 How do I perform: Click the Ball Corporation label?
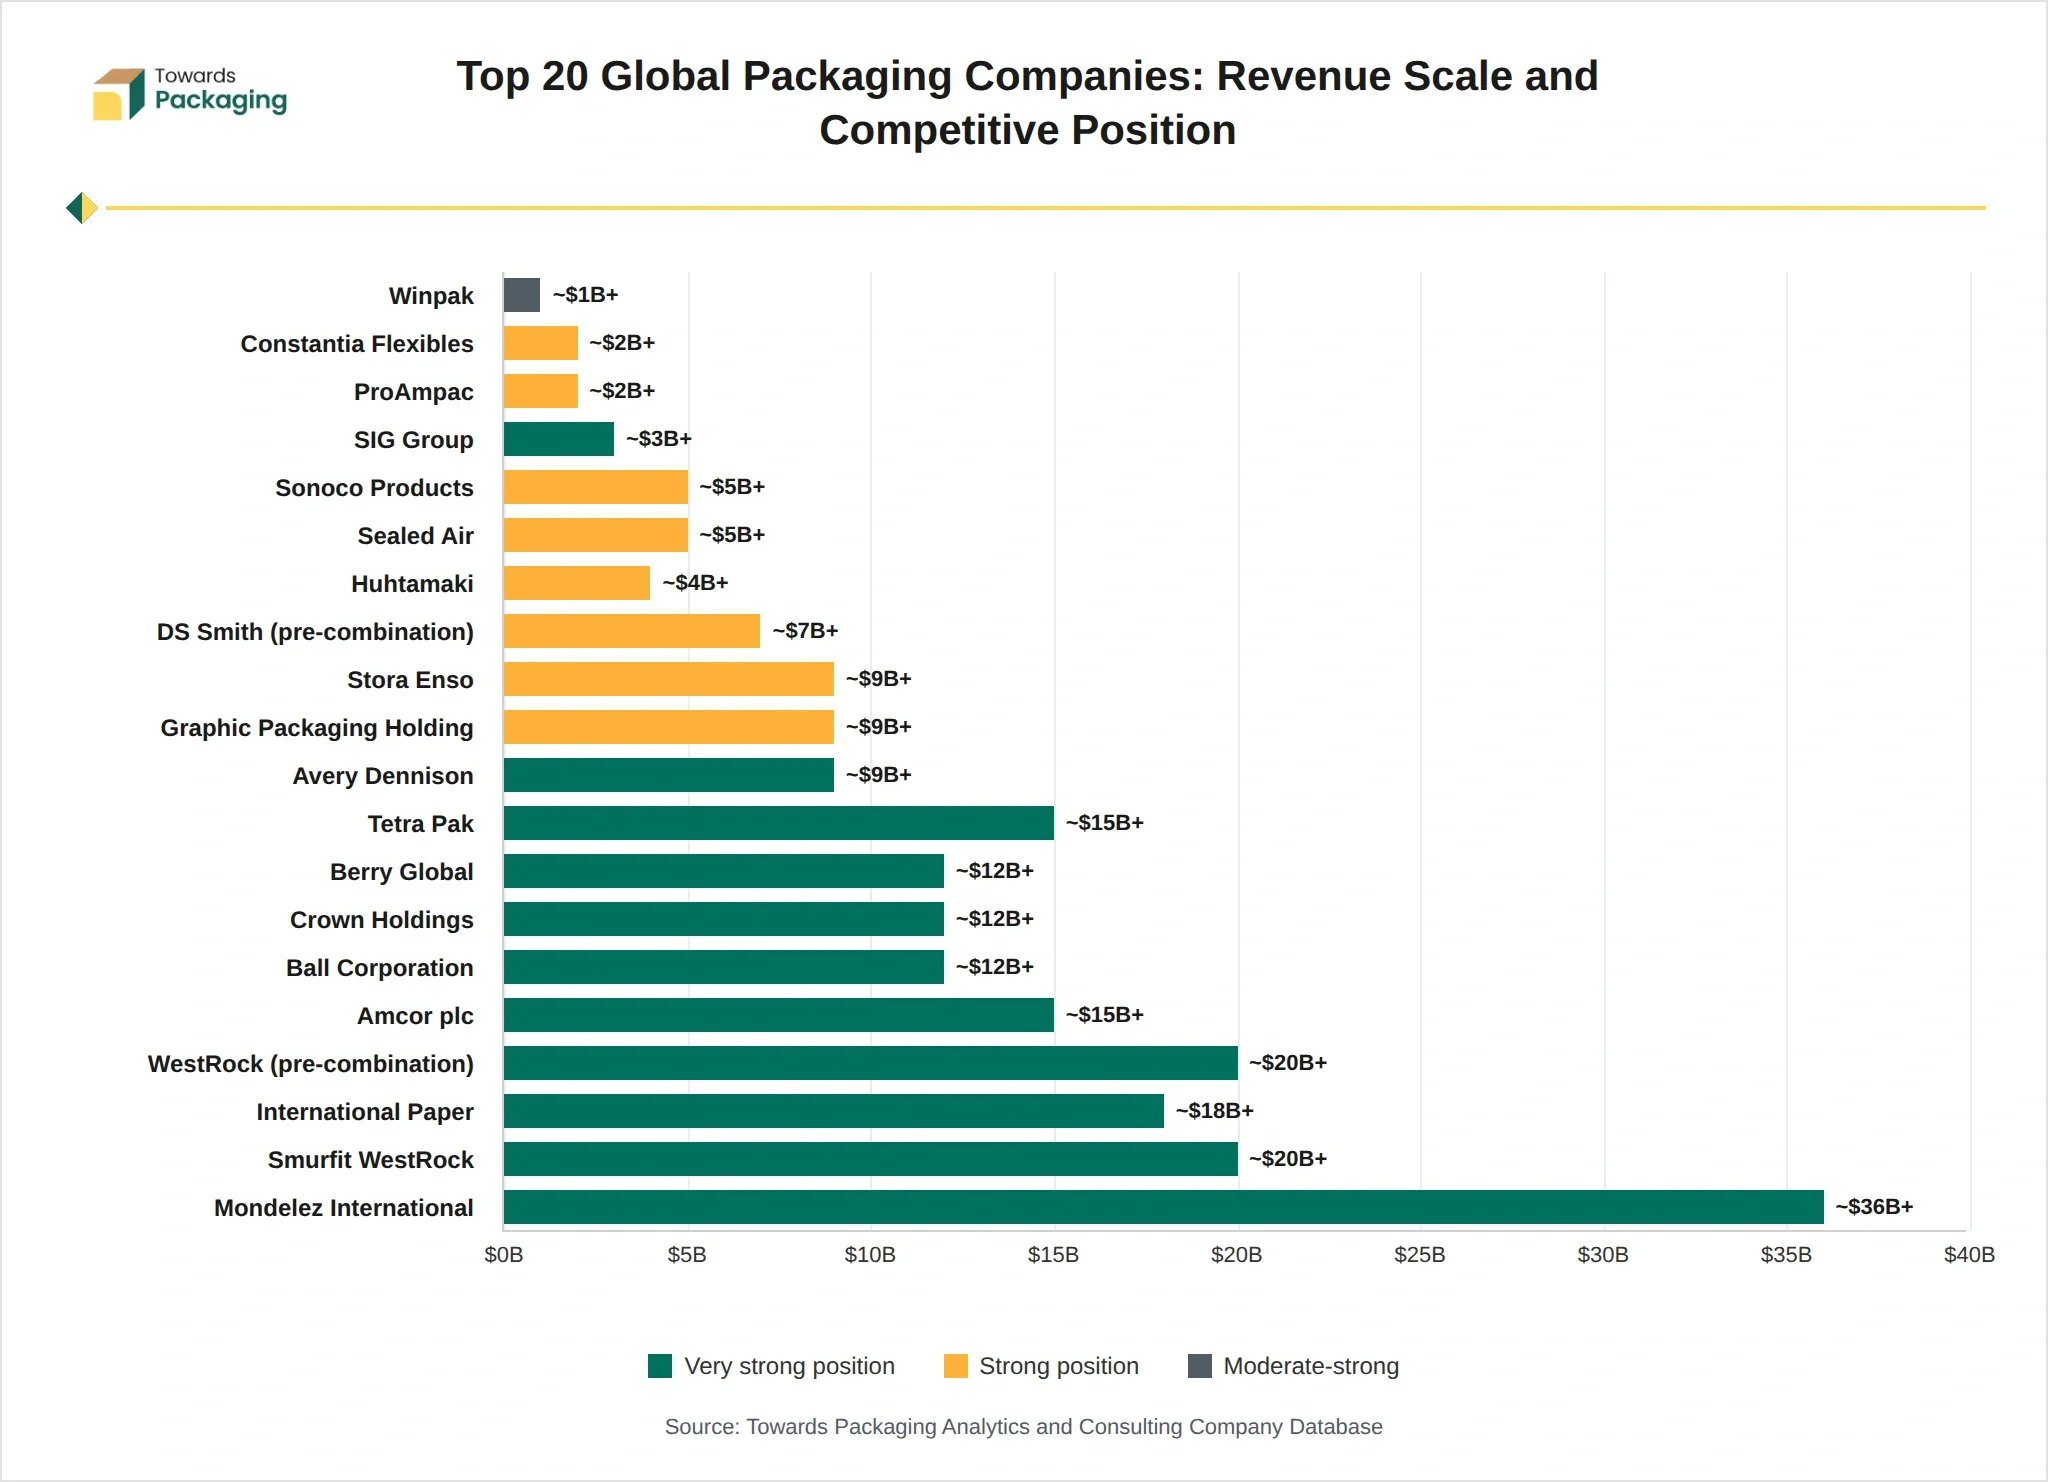click(x=380, y=968)
